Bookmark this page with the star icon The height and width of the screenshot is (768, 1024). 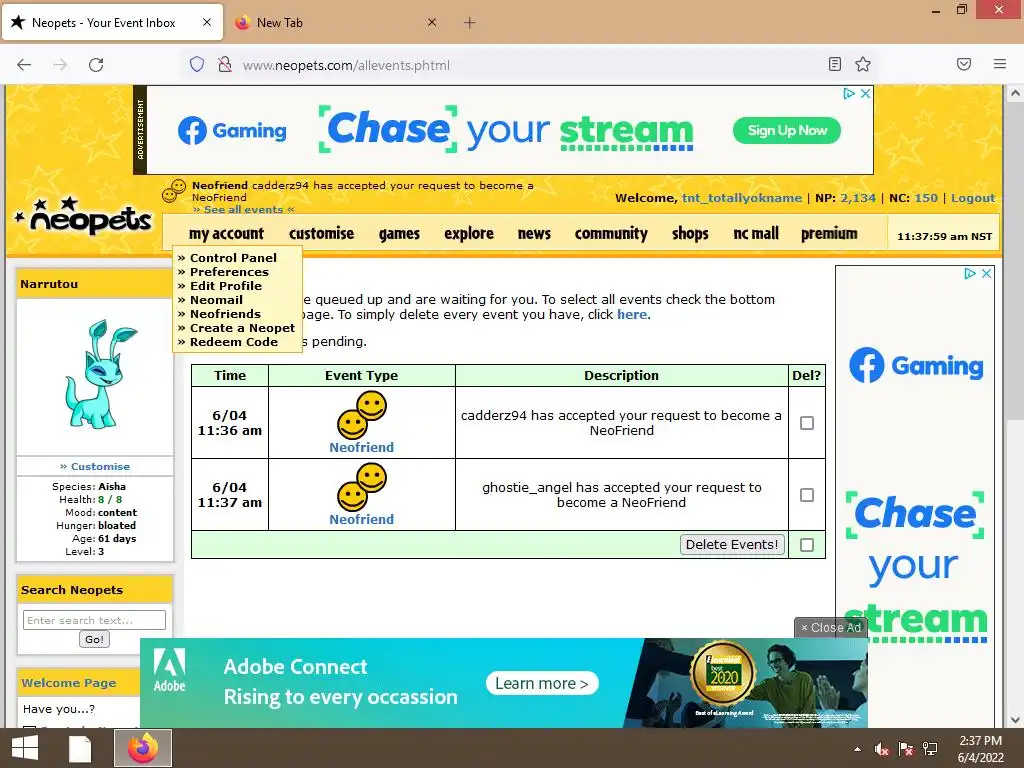(863, 64)
